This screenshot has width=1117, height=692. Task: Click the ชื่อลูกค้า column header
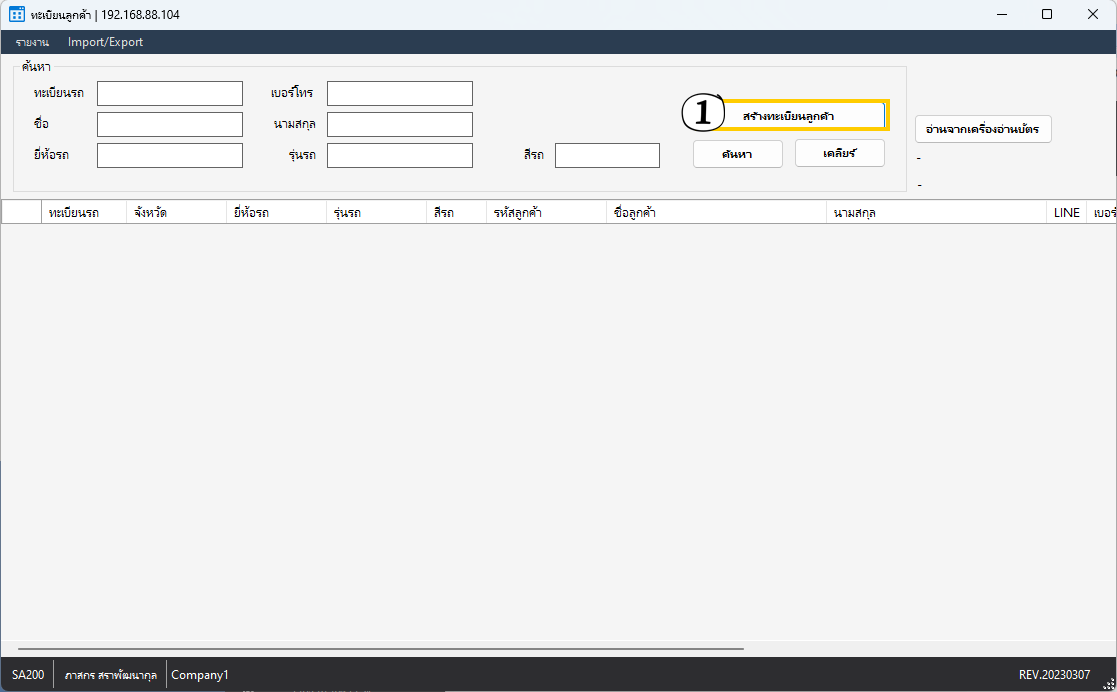pyautogui.click(x=715, y=213)
